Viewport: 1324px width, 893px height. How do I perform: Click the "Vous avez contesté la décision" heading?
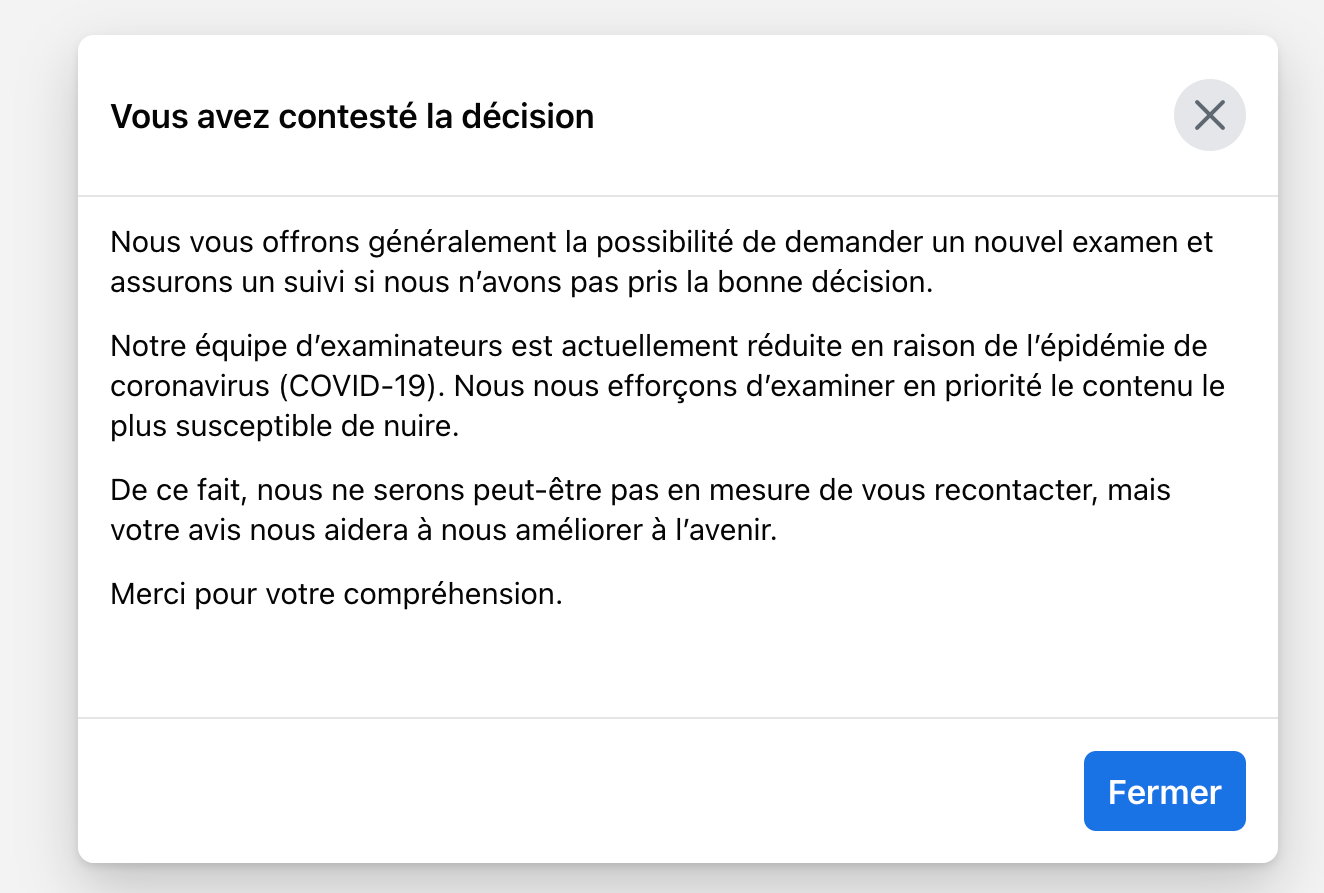point(352,116)
